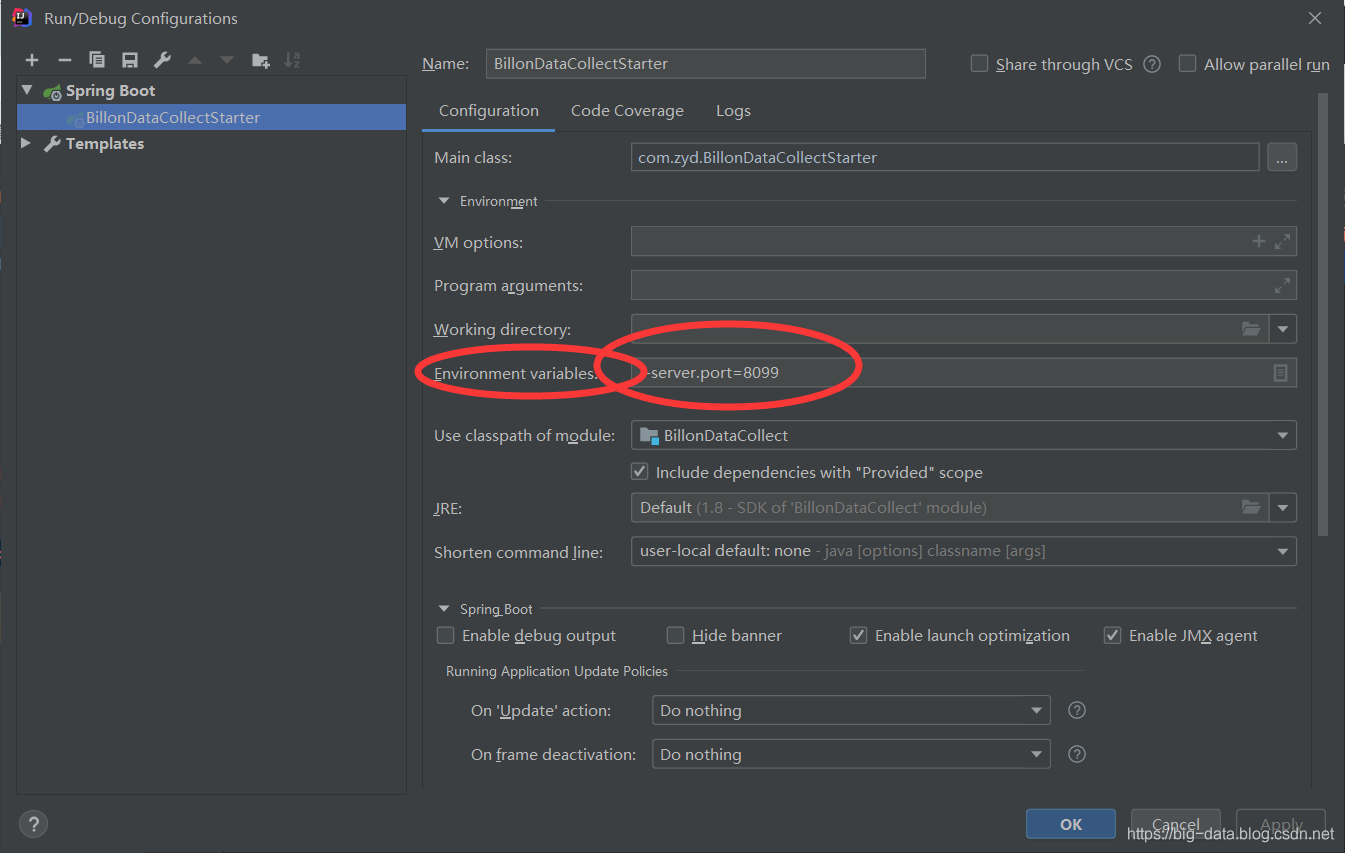1345x853 pixels.
Task: Move configuration up arrow icon
Action: pos(195,61)
